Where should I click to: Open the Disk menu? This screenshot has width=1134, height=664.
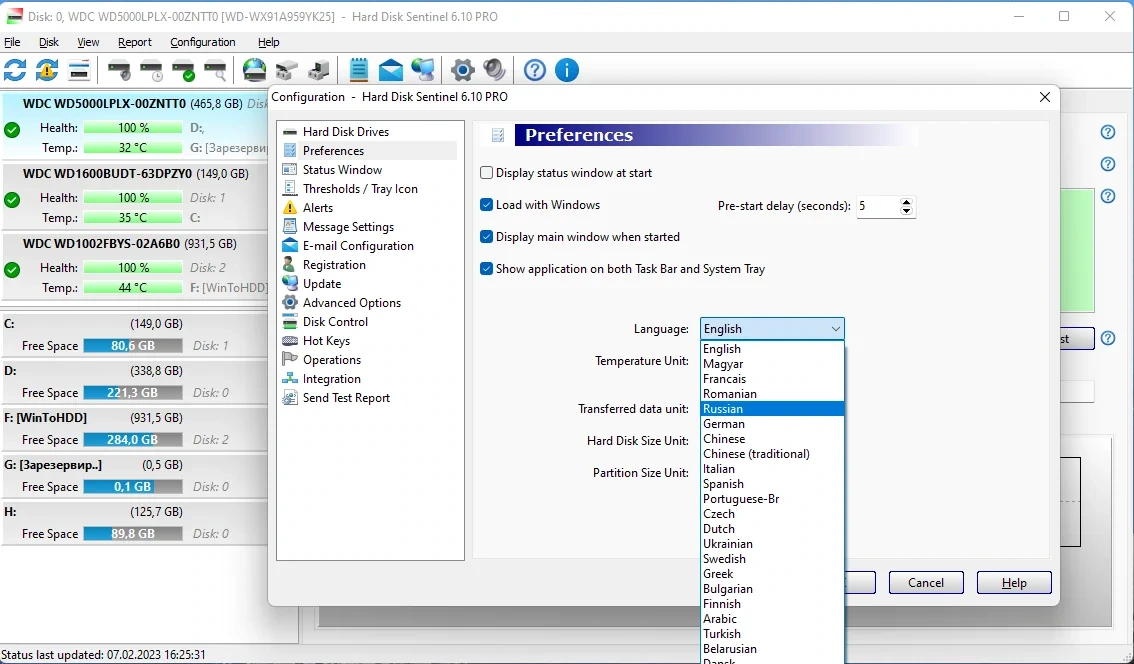point(48,42)
